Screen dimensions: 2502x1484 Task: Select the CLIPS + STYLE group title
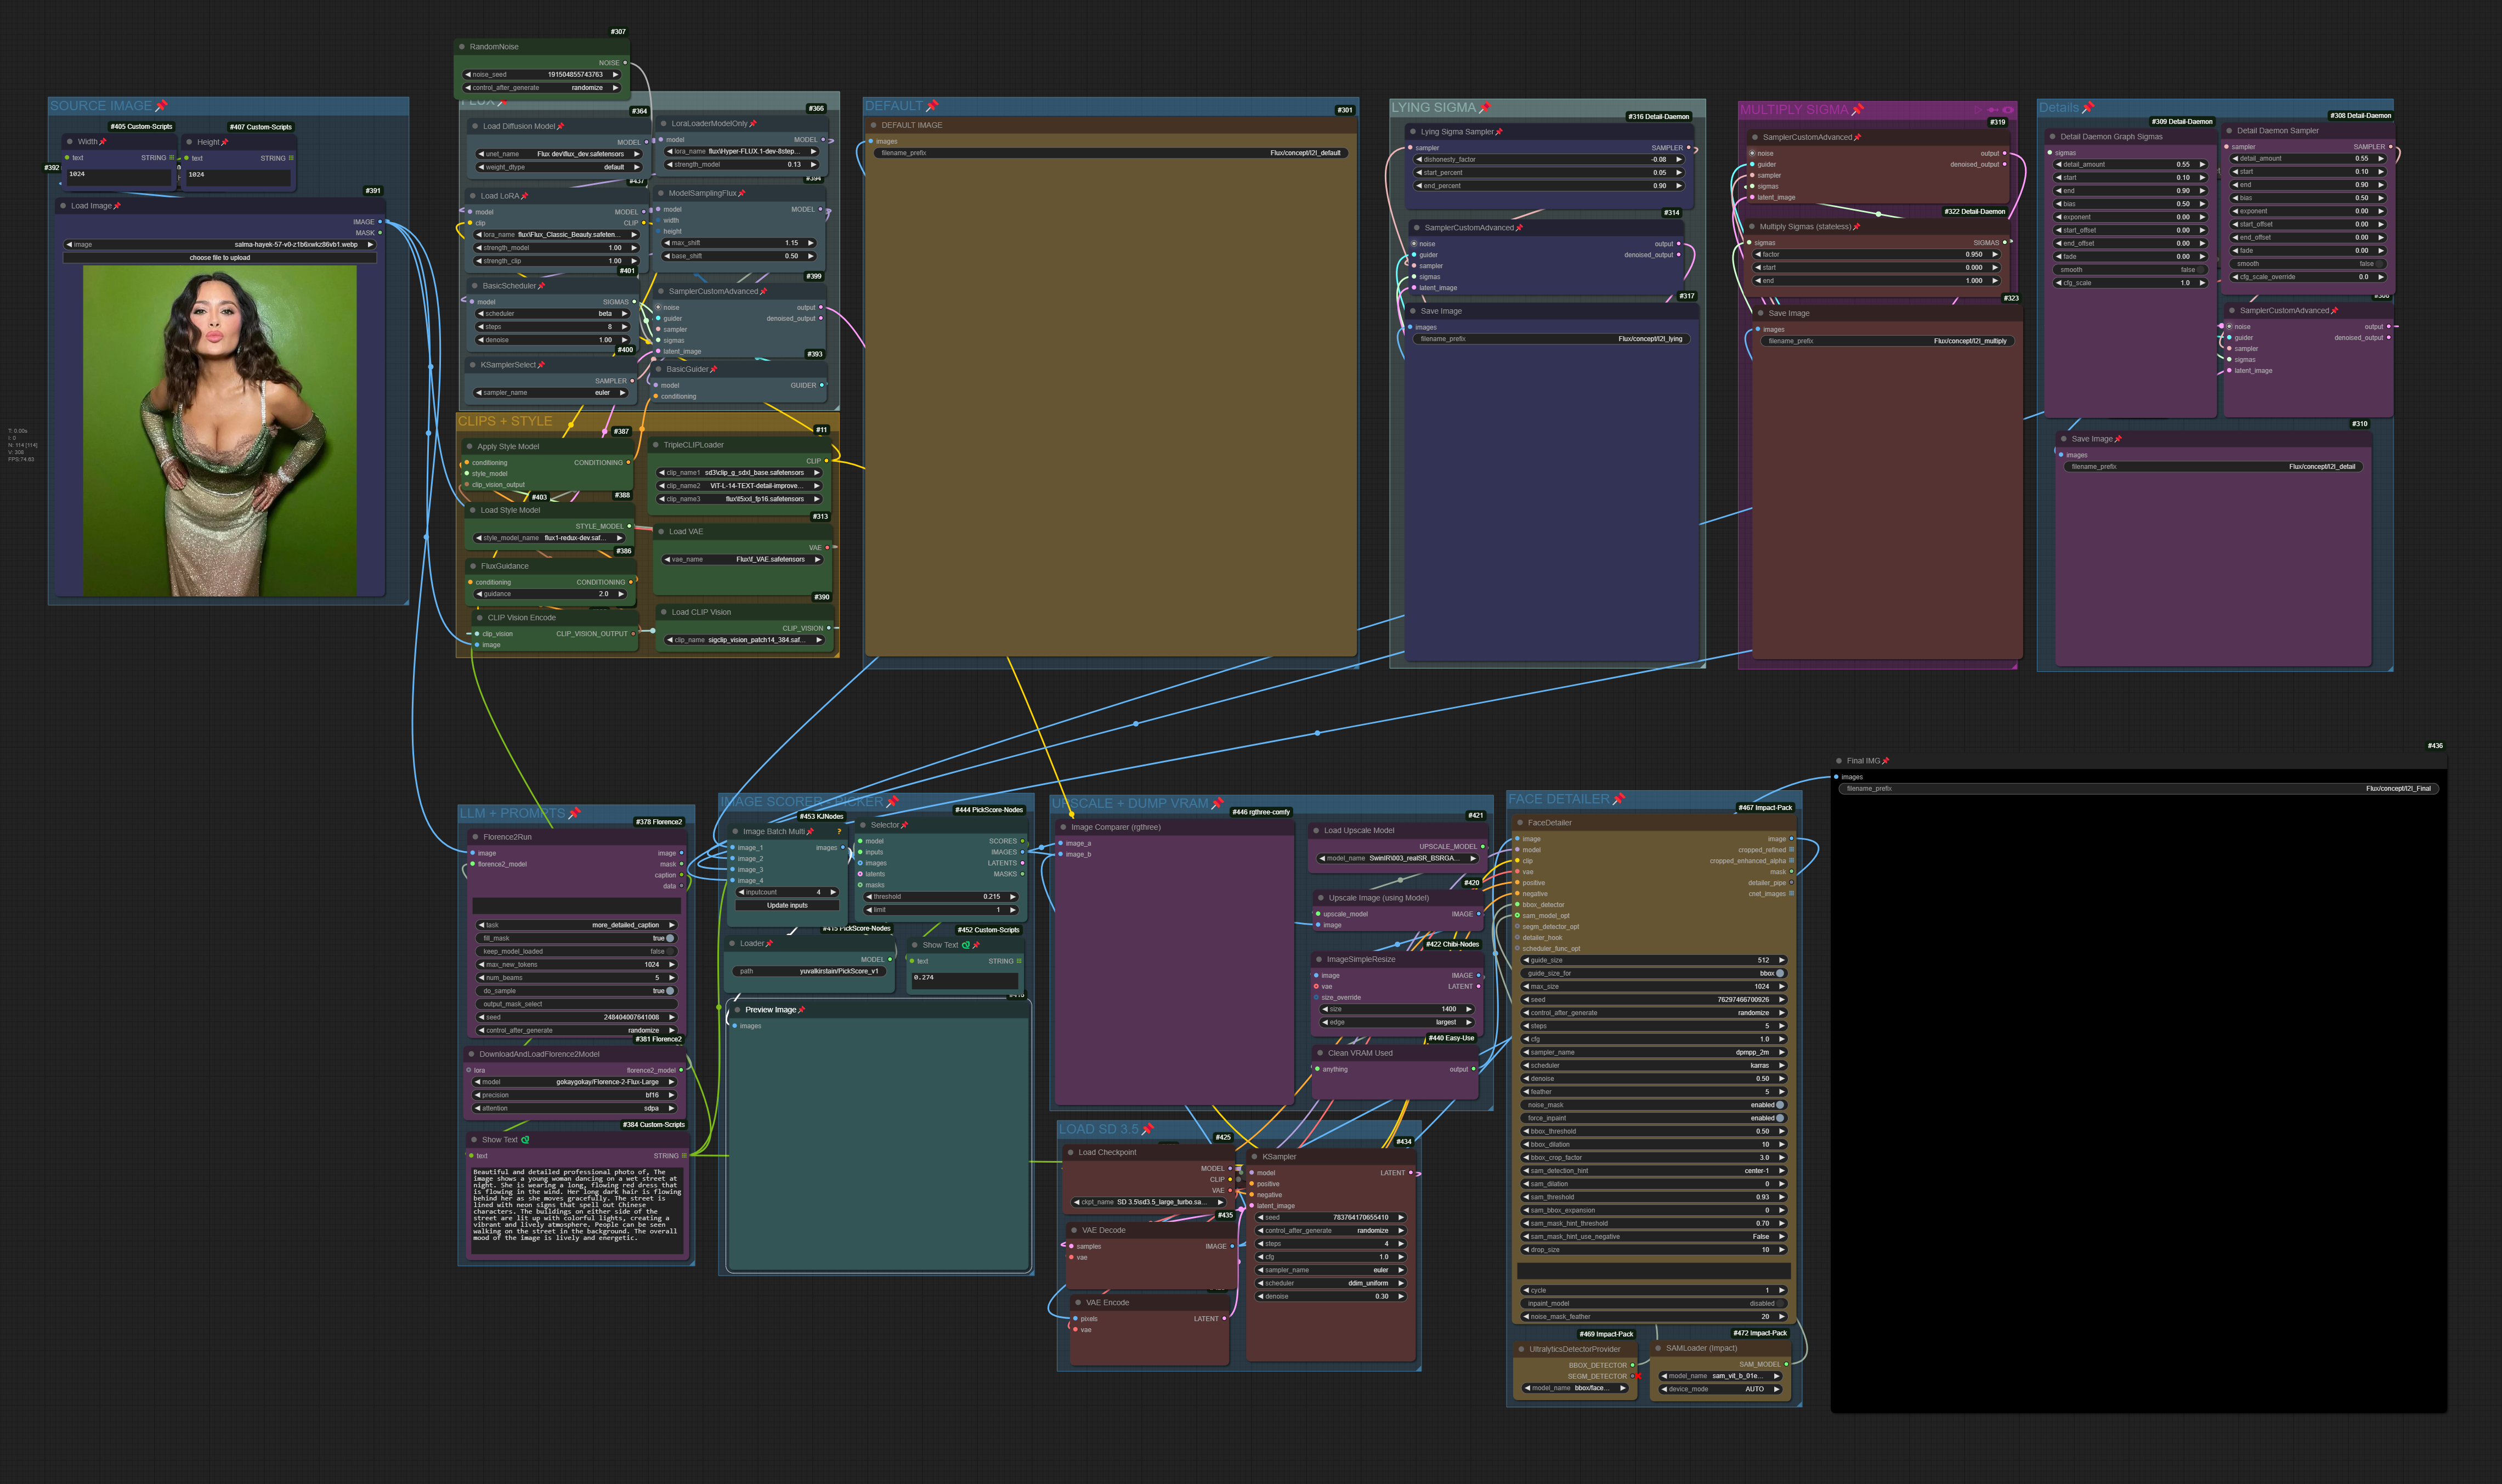505,421
